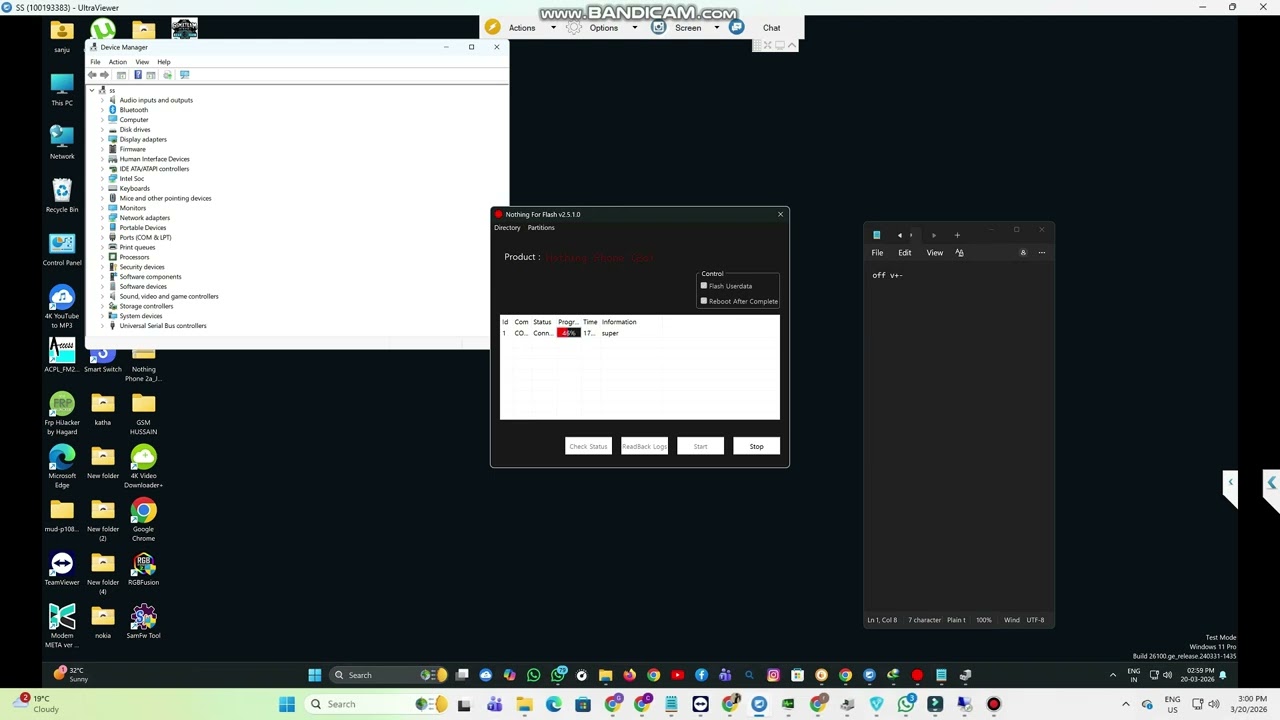Open Notepad Edit menu
1280x720 pixels.
coord(904,253)
